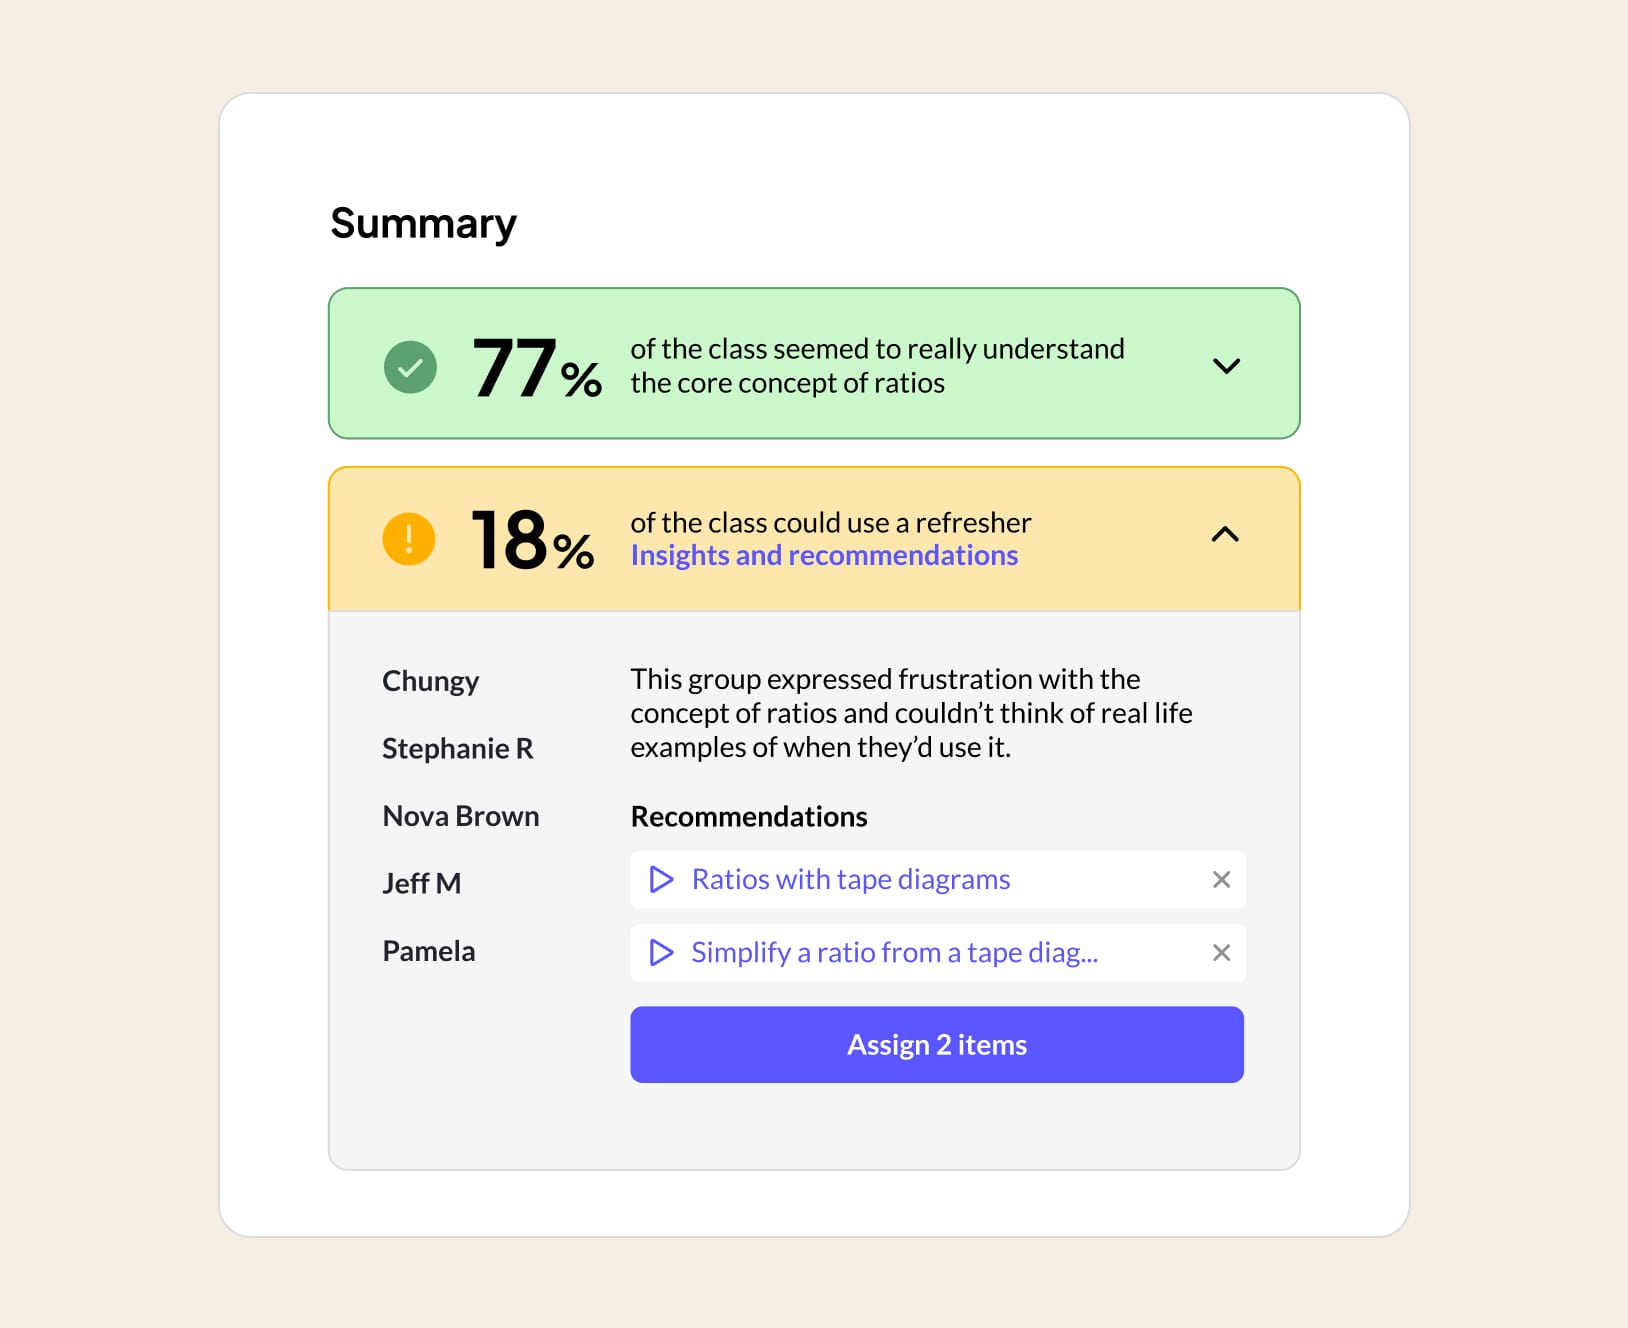Image resolution: width=1628 pixels, height=1328 pixels.
Task: Click the green checkmark status icon
Action: click(410, 367)
